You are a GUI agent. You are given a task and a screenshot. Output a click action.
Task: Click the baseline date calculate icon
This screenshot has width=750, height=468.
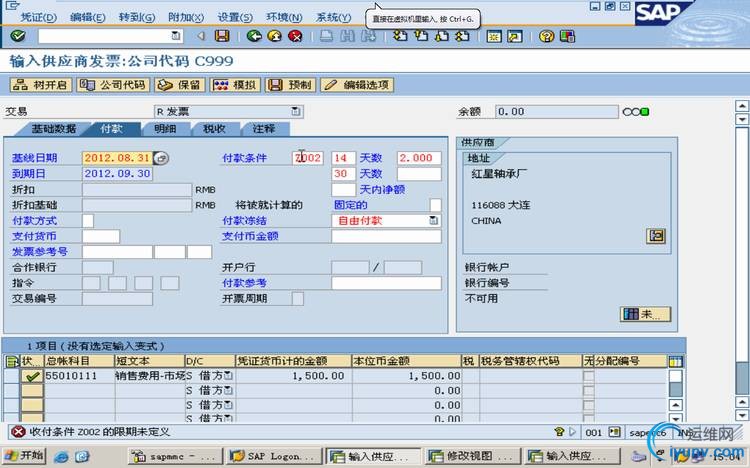click(x=161, y=158)
